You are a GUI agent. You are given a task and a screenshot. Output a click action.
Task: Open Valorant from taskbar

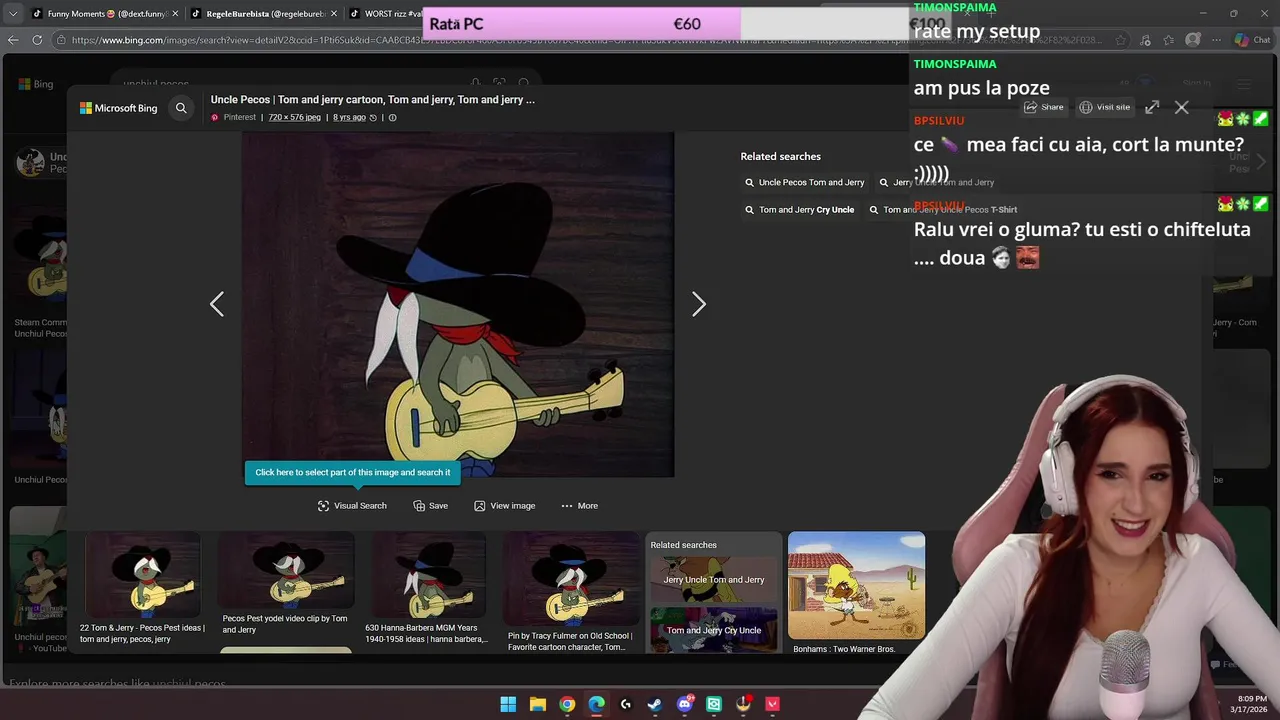(773, 704)
